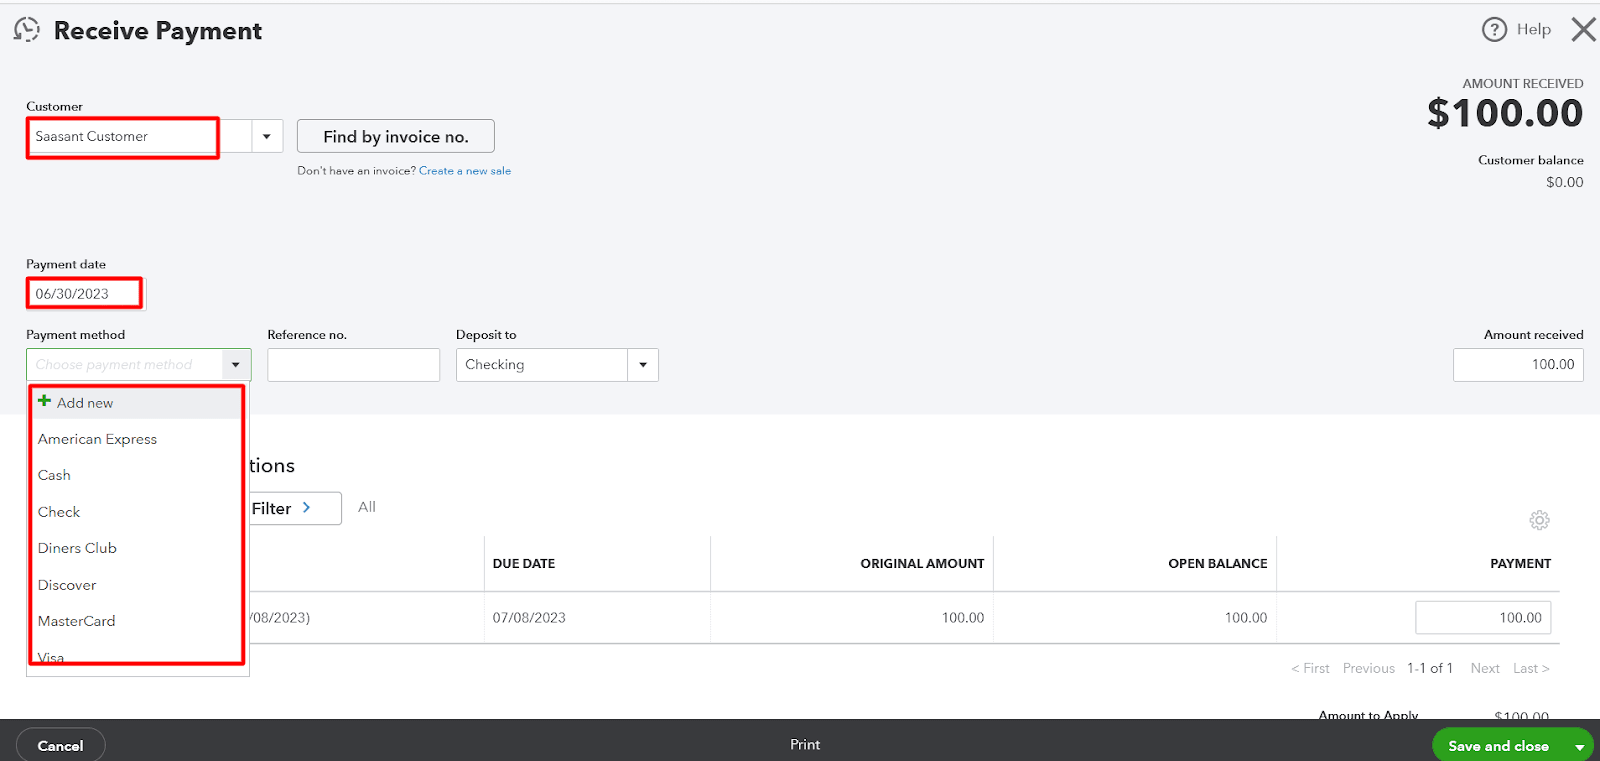Image resolution: width=1600 pixels, height=761 pixels.
Task: Click the DUE DATE column header
Action: click(524, 564)
